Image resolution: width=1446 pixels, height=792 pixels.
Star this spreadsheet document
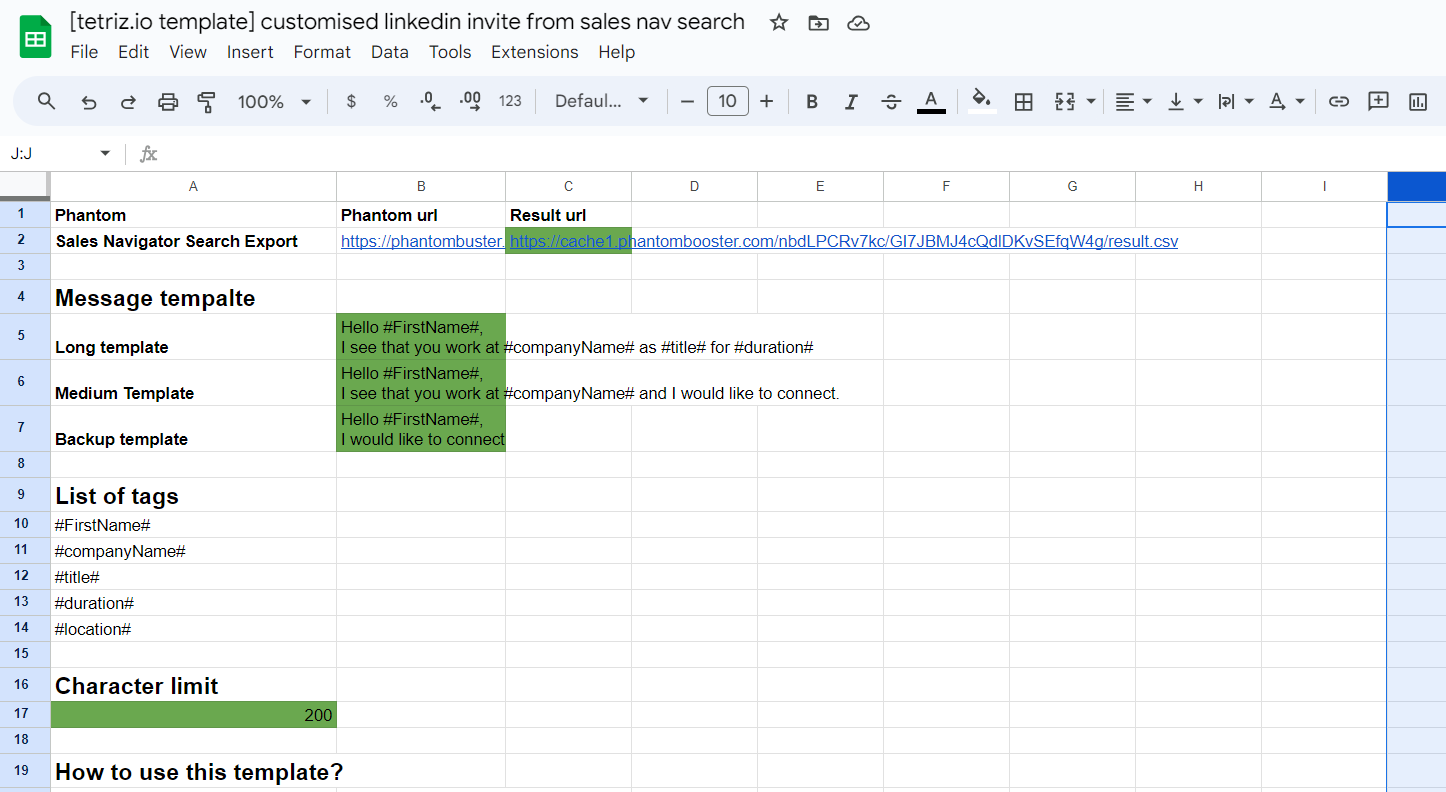(x=779, y=22)
